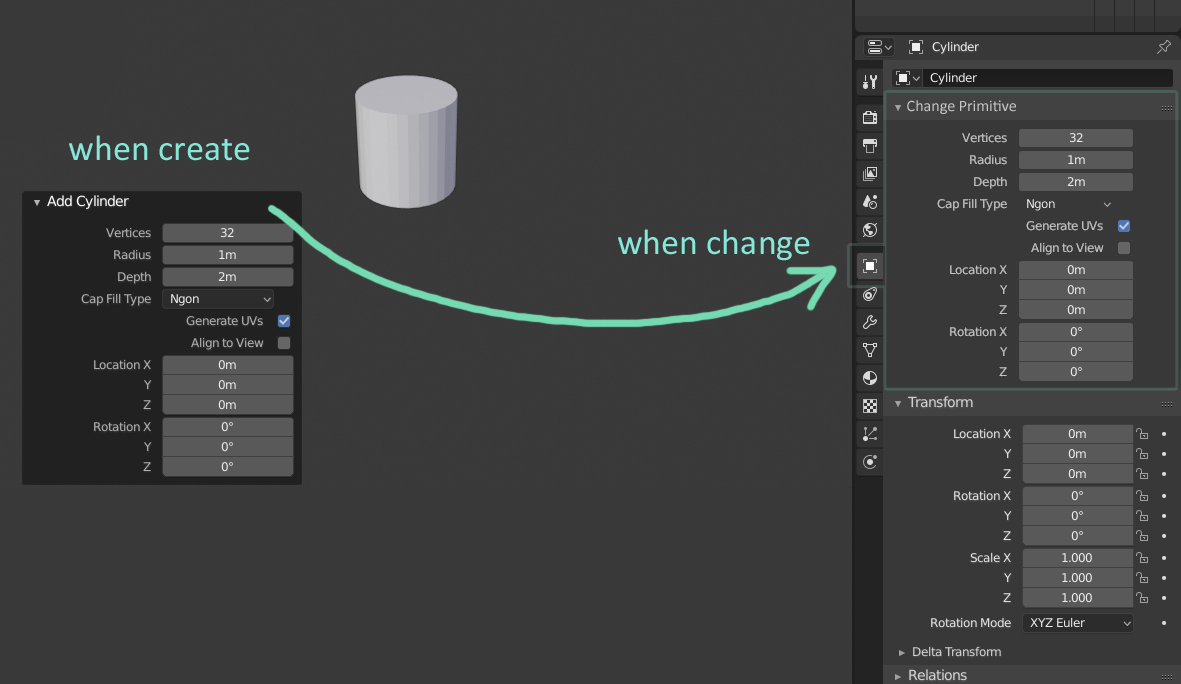This screenshot has width=1181, height=684.
Task: Expand the Relations panel
Action: click(898, 676)
